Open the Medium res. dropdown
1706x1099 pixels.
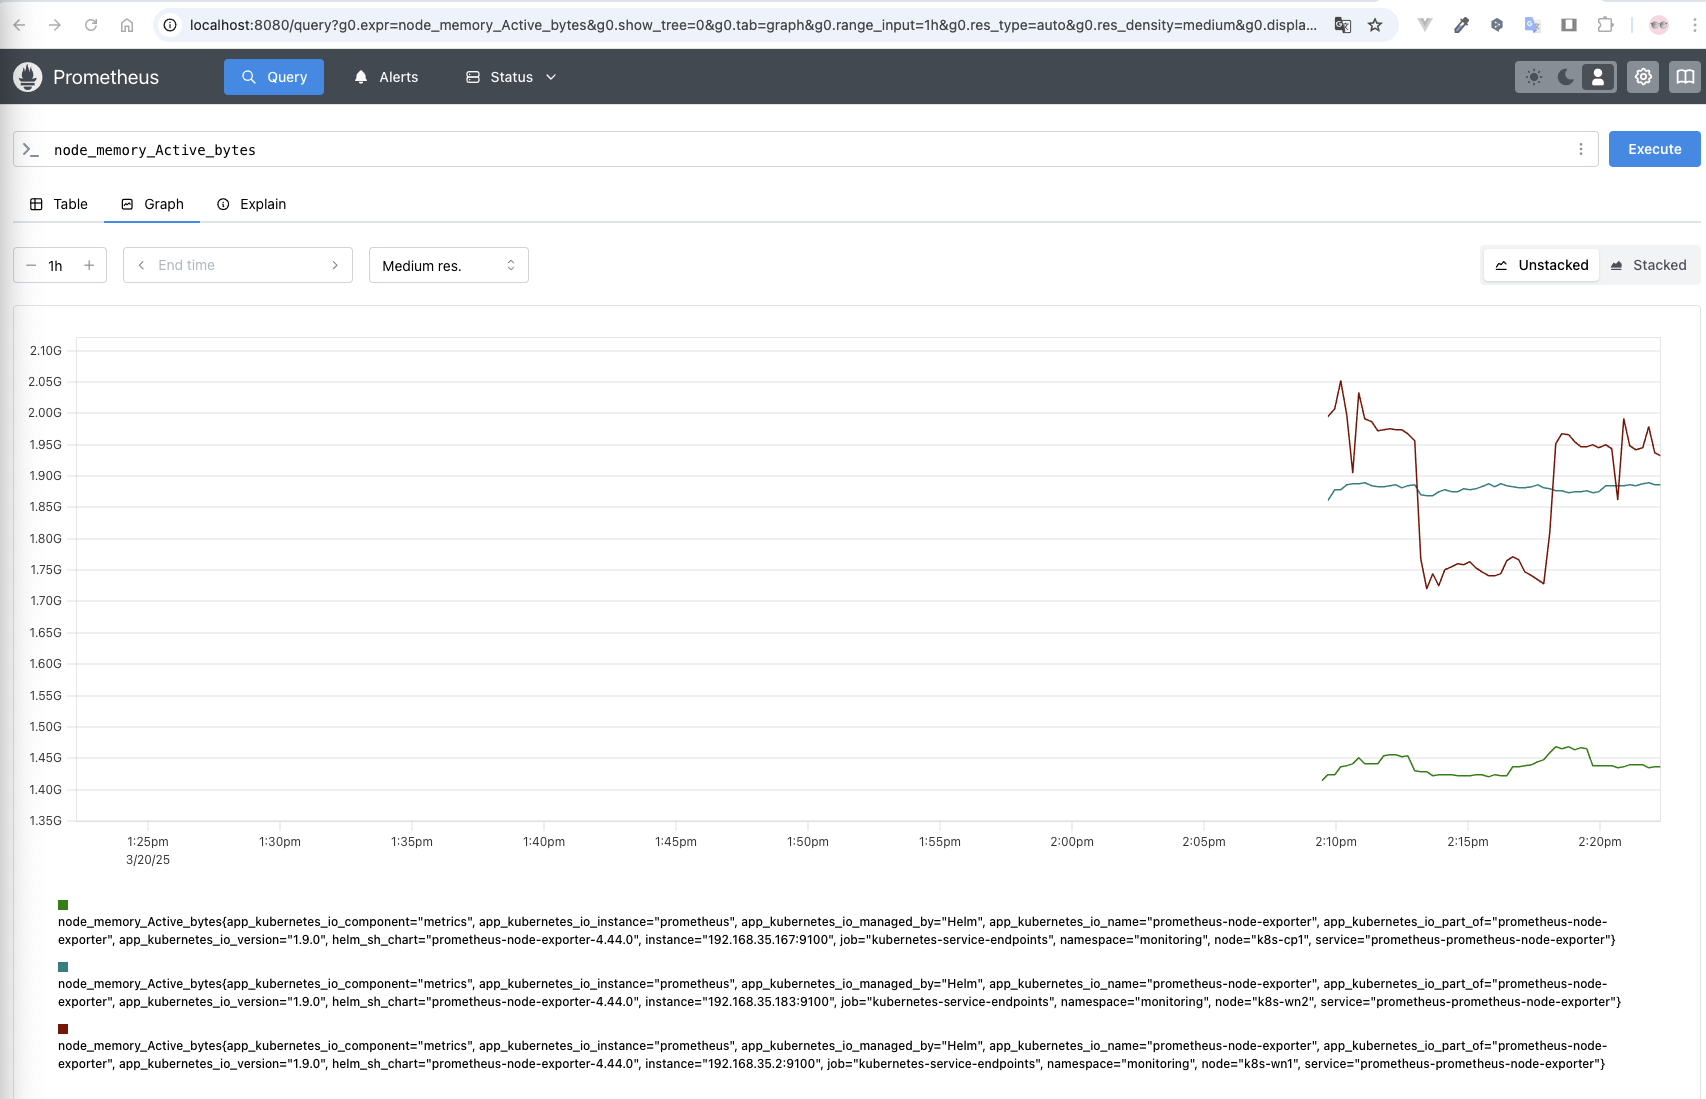coord(449,265)
